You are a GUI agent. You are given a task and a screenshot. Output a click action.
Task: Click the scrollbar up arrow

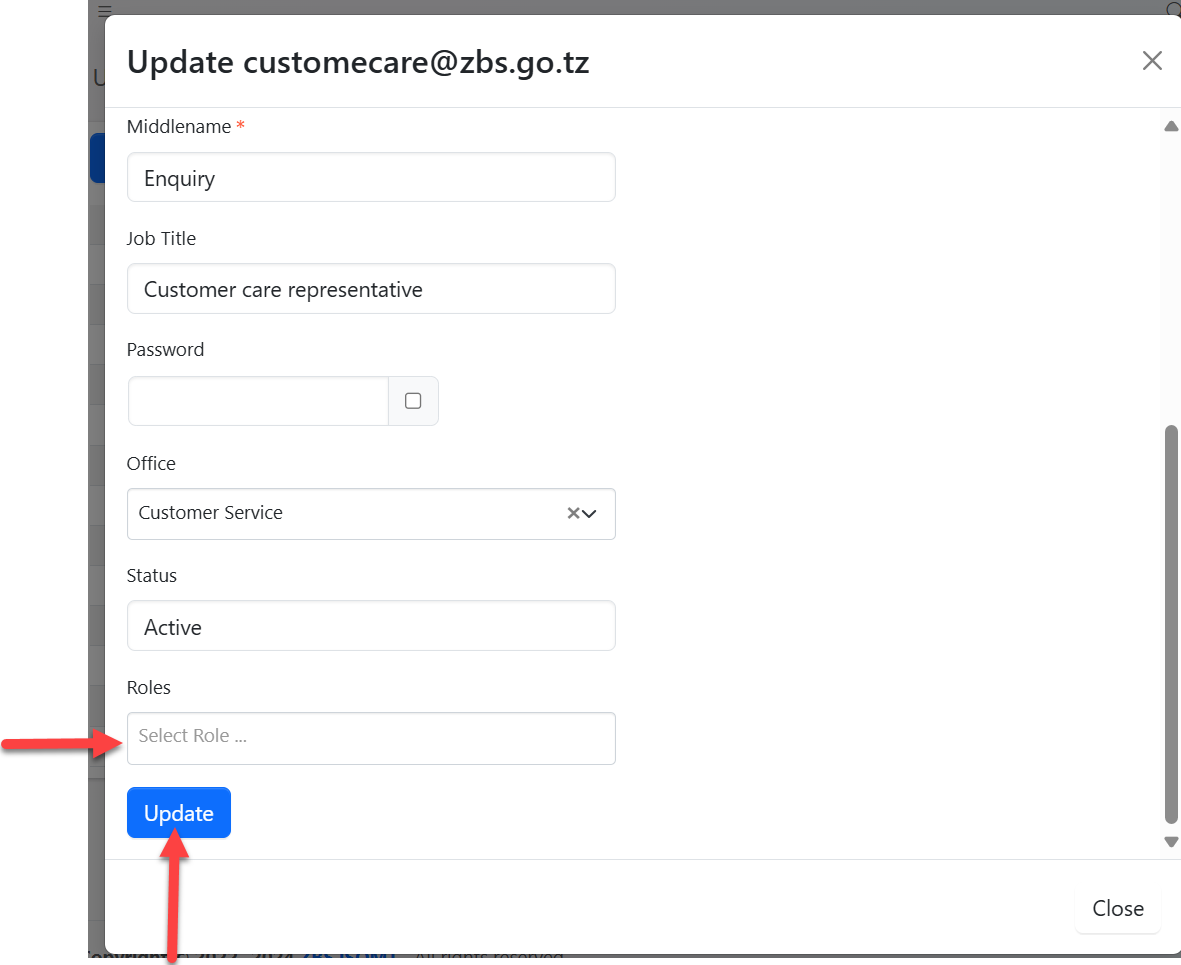click(x=1171, y=127)
